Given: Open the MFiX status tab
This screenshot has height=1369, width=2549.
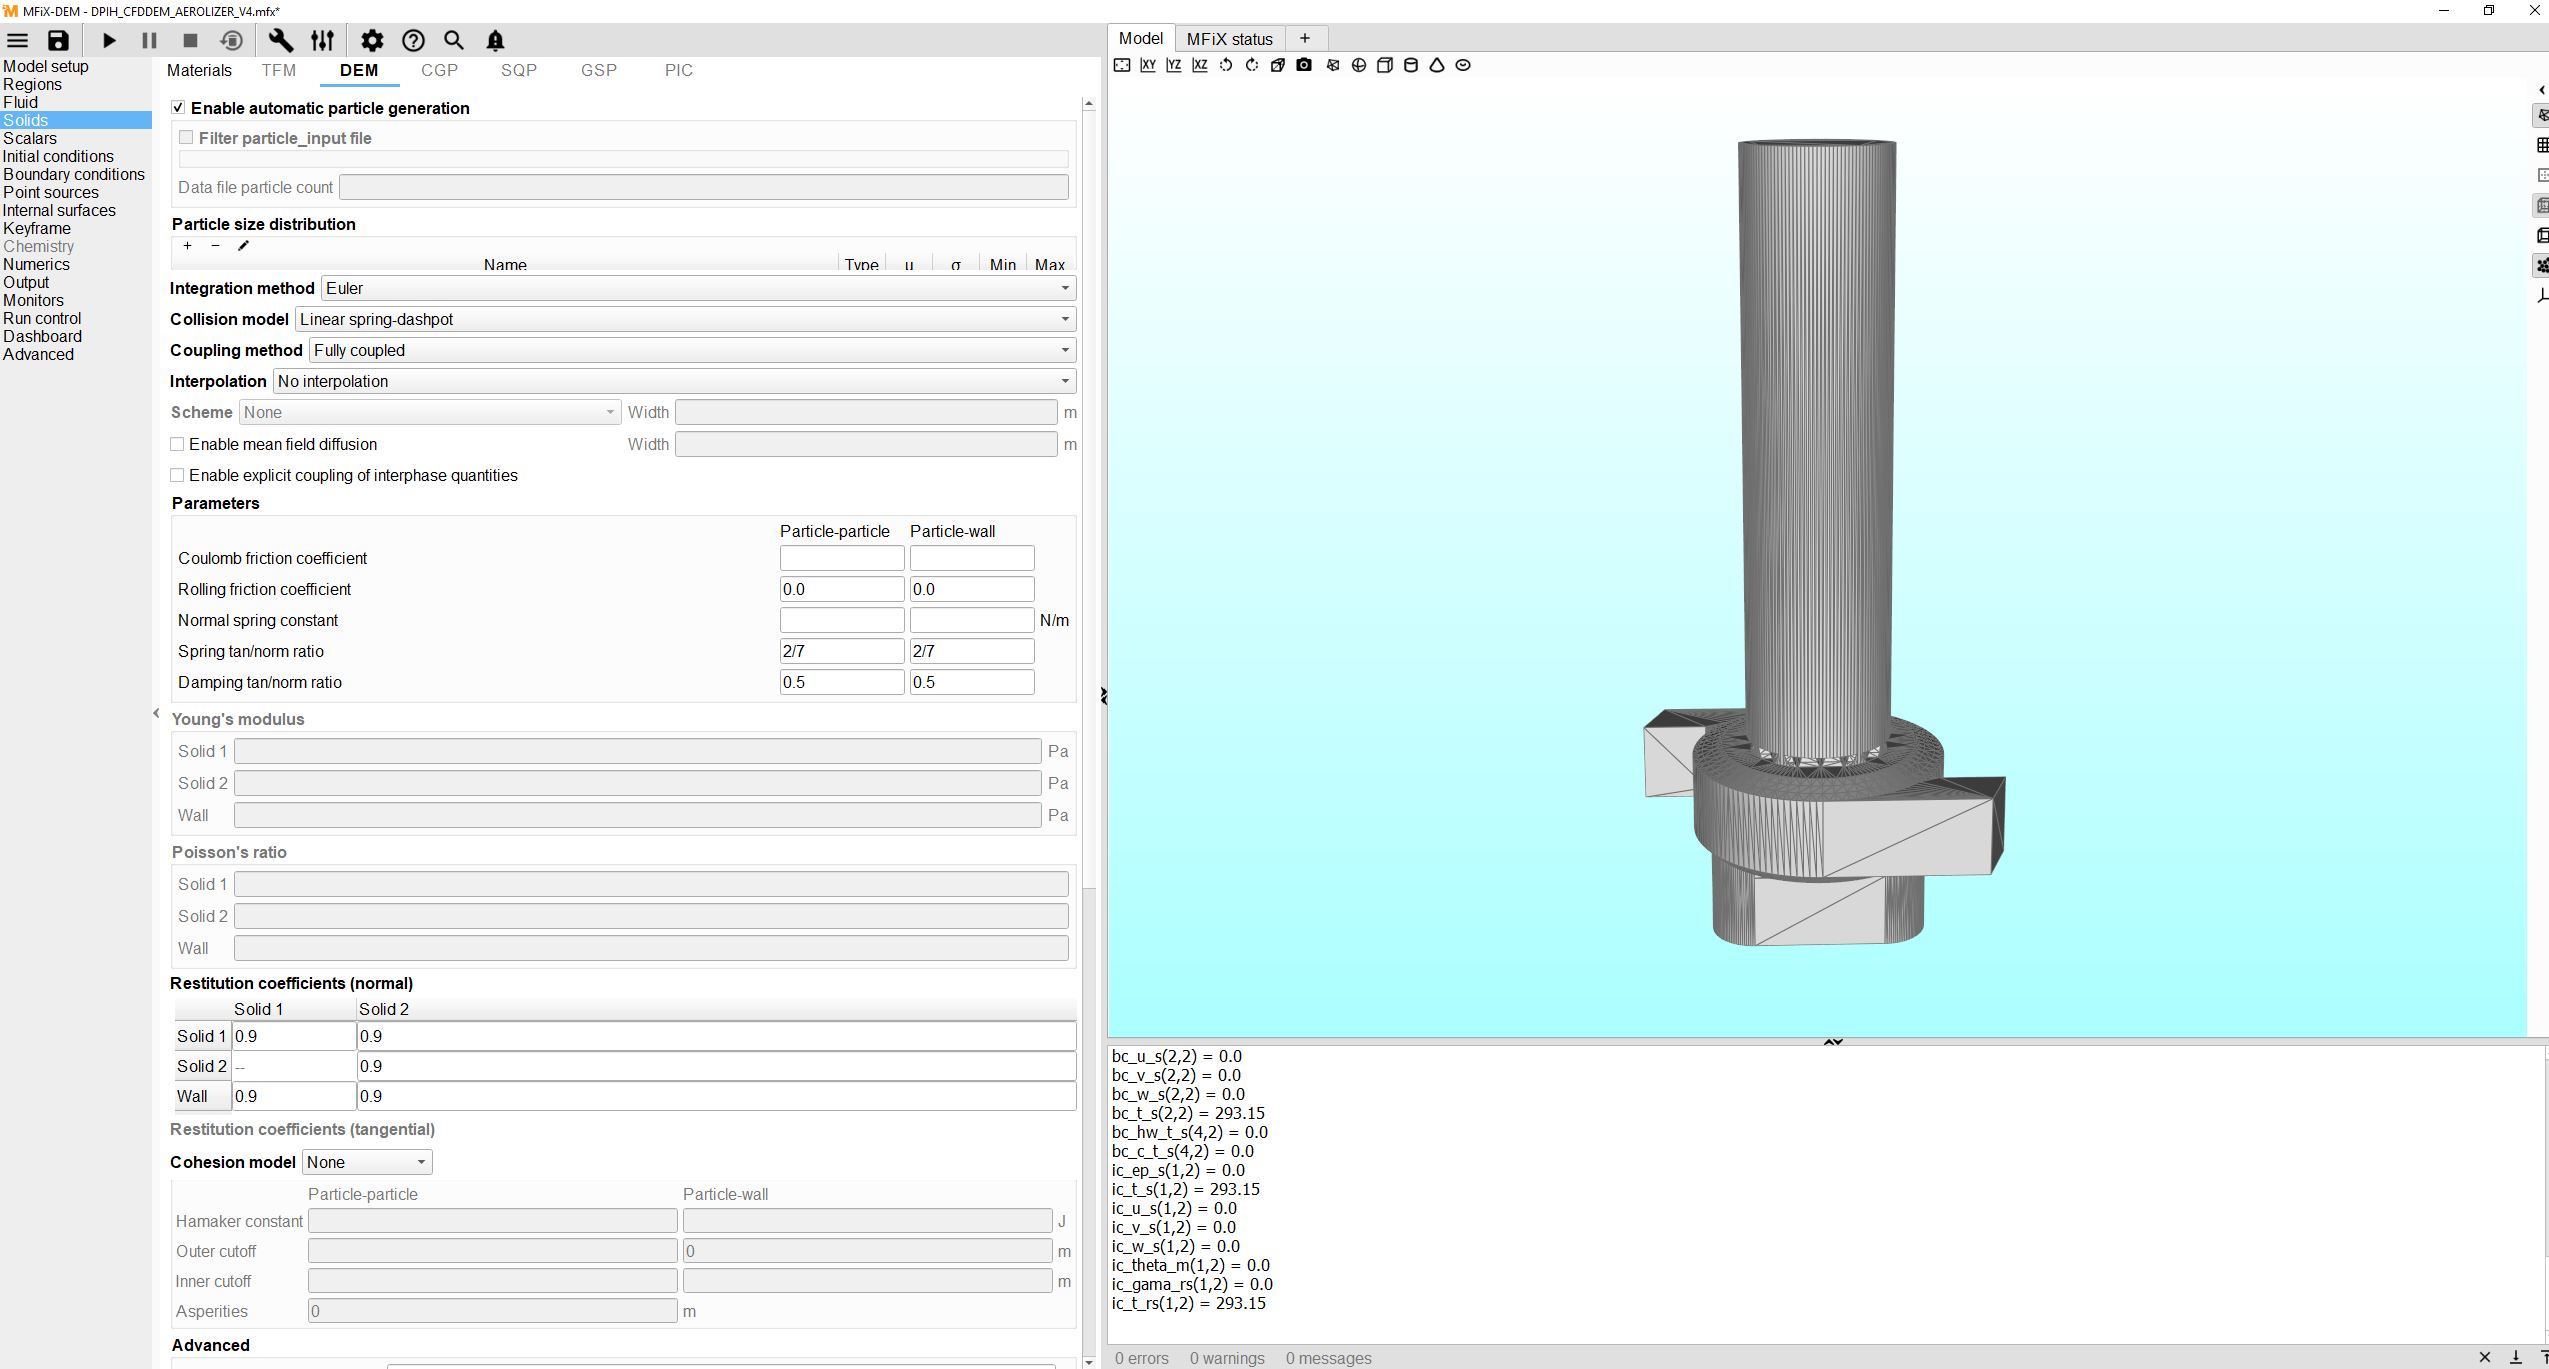Looking at the screenshot, I should (1229, 39).
